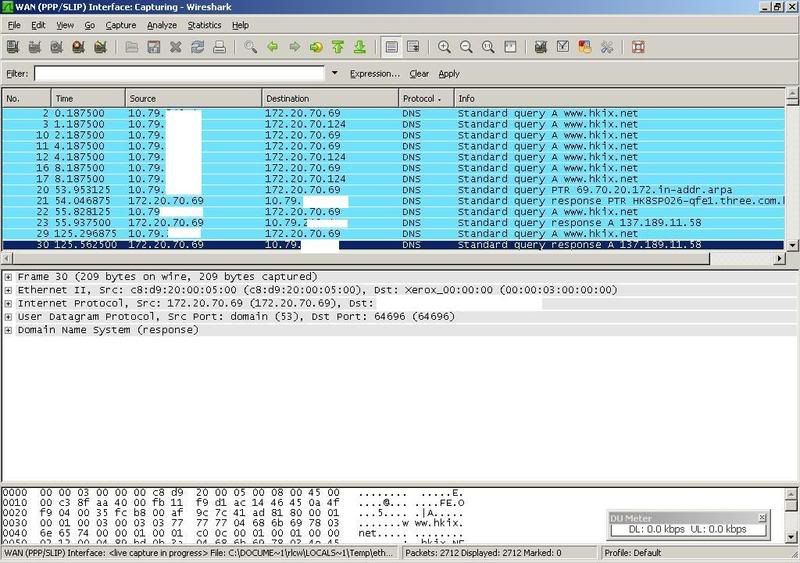Screen dimensions: 800x563
Task: Go to packet number icon
Action: (316, 47)
